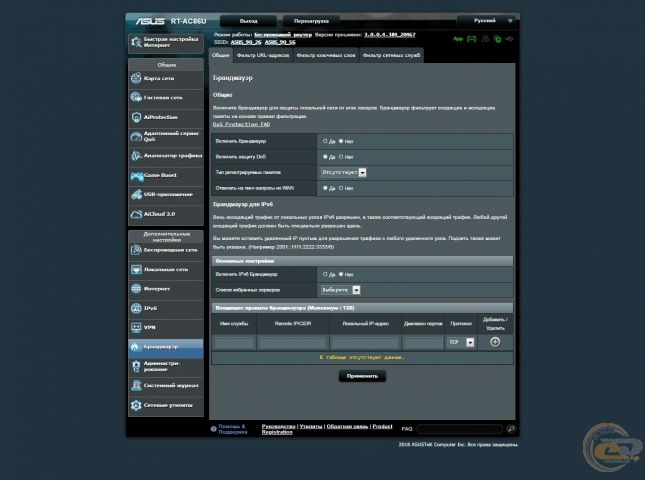Click the USB status icon in header
The image size is (645, 480).
pos(510,39)
